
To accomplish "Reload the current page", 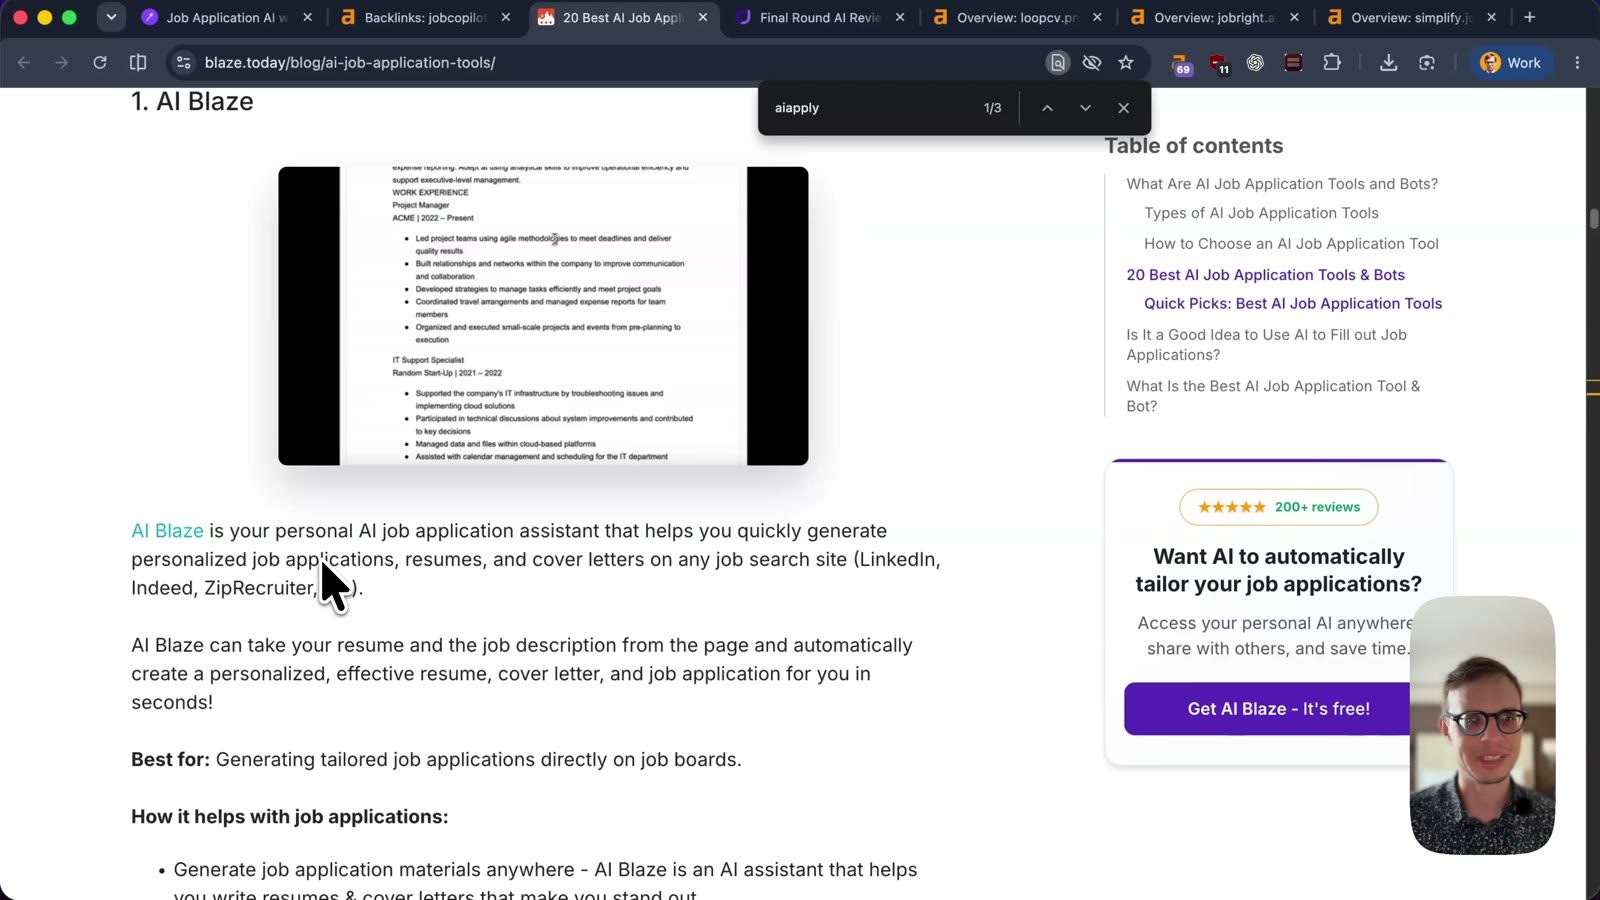I will (100, 62).
